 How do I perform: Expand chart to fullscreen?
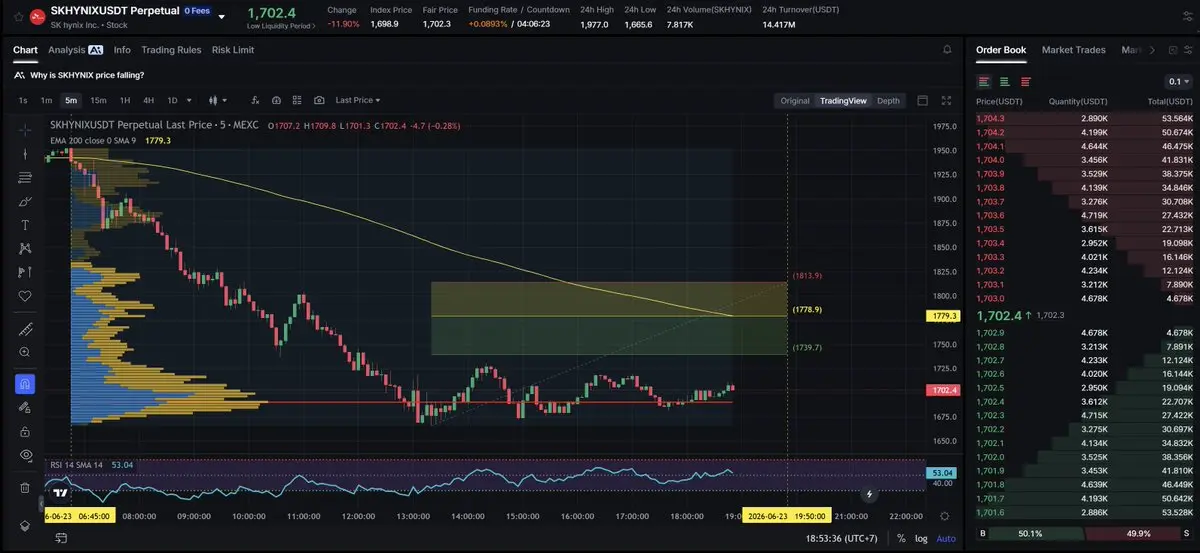(947, 100)
